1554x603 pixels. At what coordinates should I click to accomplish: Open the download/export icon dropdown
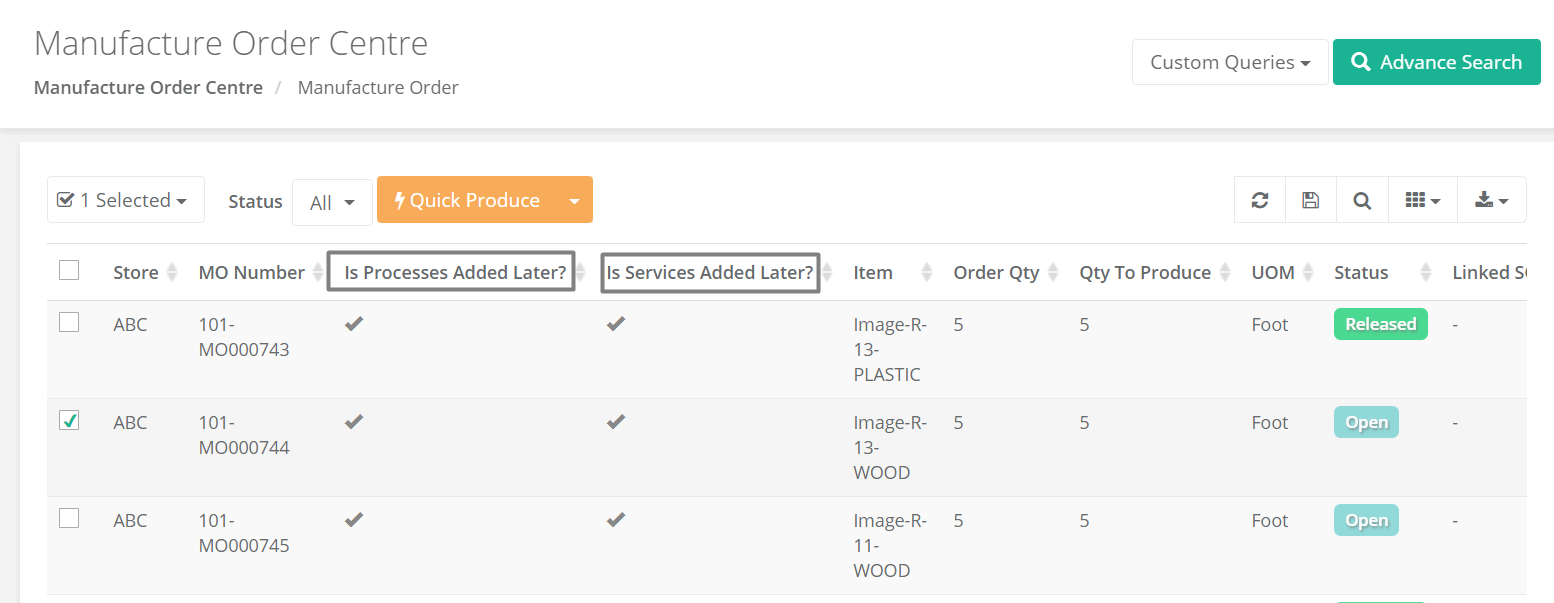[x=1492, y=200]
